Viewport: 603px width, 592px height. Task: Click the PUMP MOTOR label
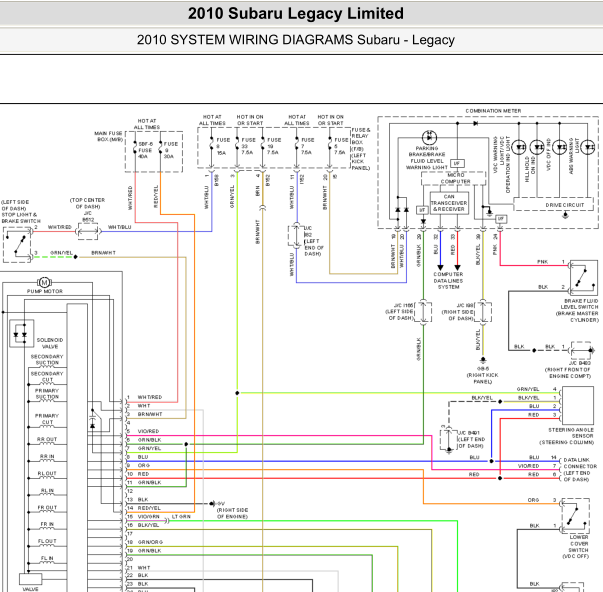(45, 291)
